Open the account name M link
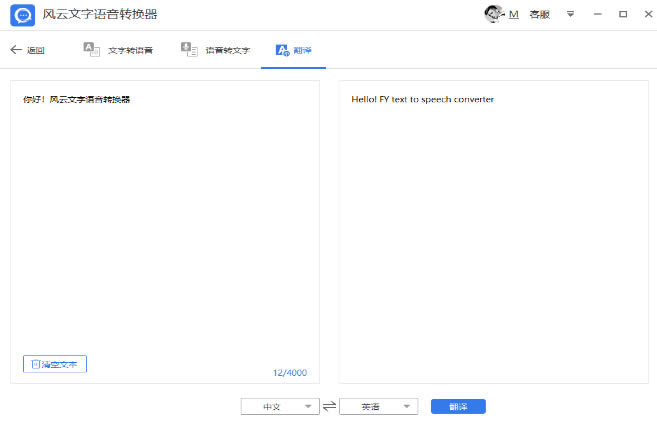This screenshot has width=657, height=427. tap(514, 15)
